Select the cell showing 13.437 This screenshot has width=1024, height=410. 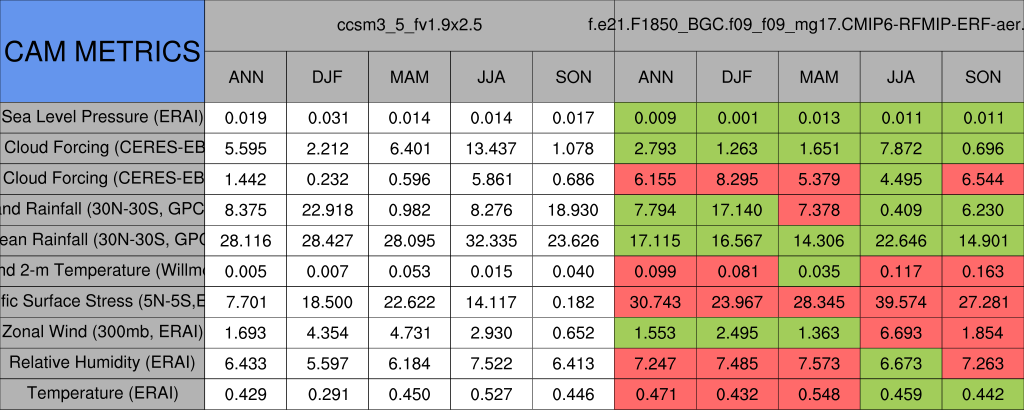tap(492, 147)
